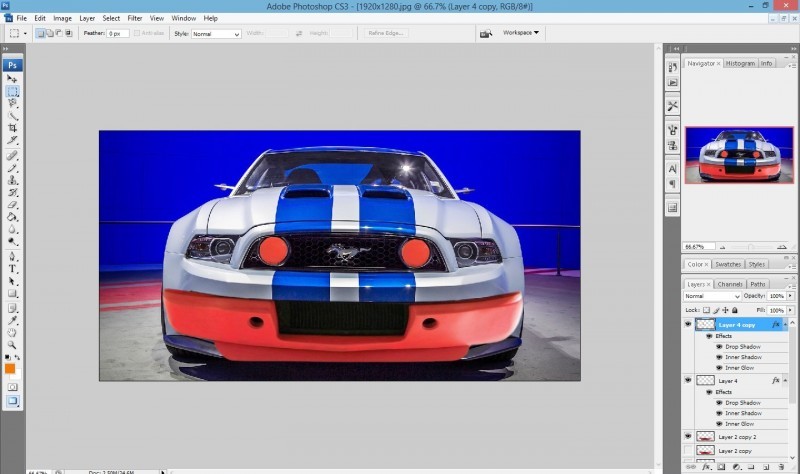
Task: Select the Healing Brush tool
Action: 12,156
